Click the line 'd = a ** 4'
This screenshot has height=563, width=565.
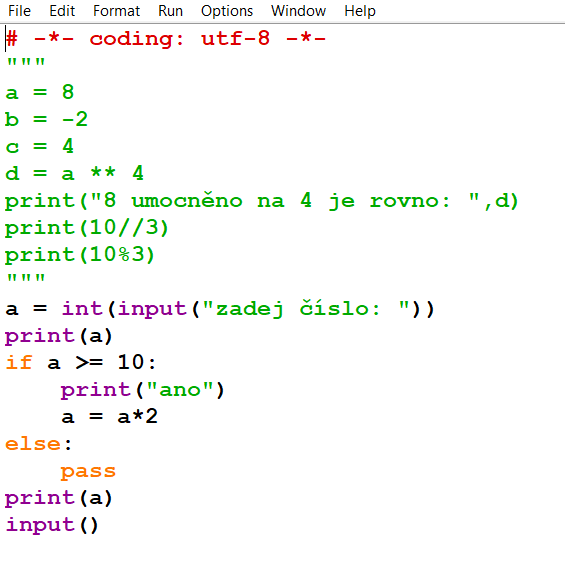click(74, 173)
